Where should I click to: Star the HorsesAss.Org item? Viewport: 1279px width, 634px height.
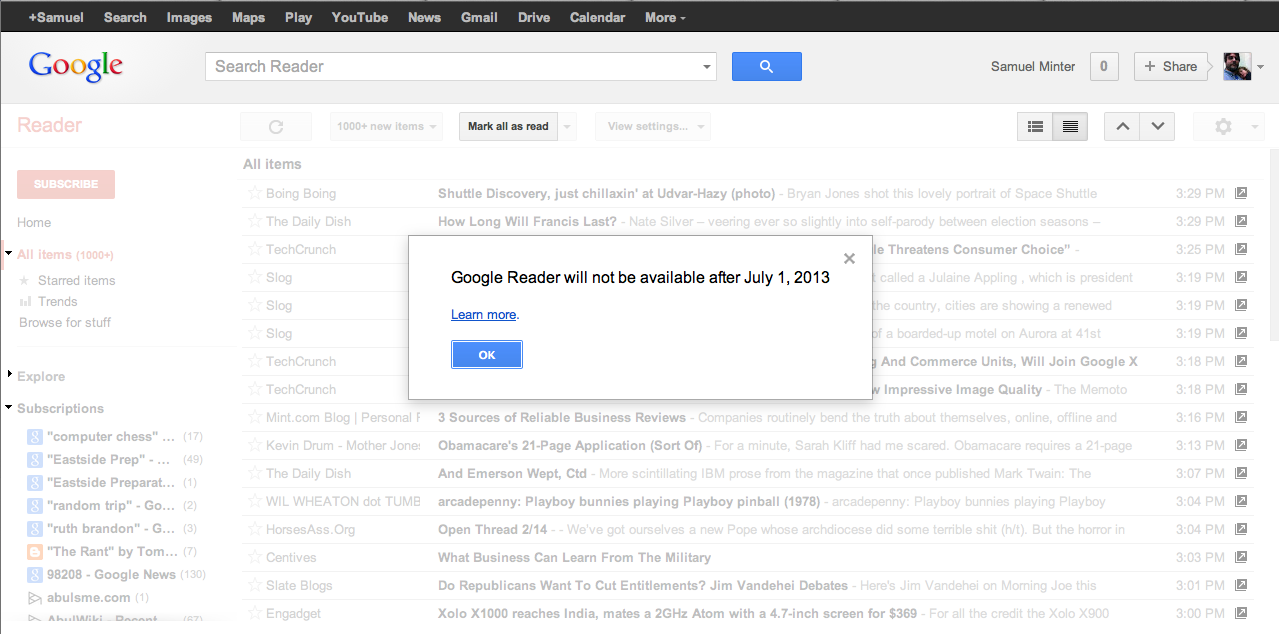click(254, 529)
